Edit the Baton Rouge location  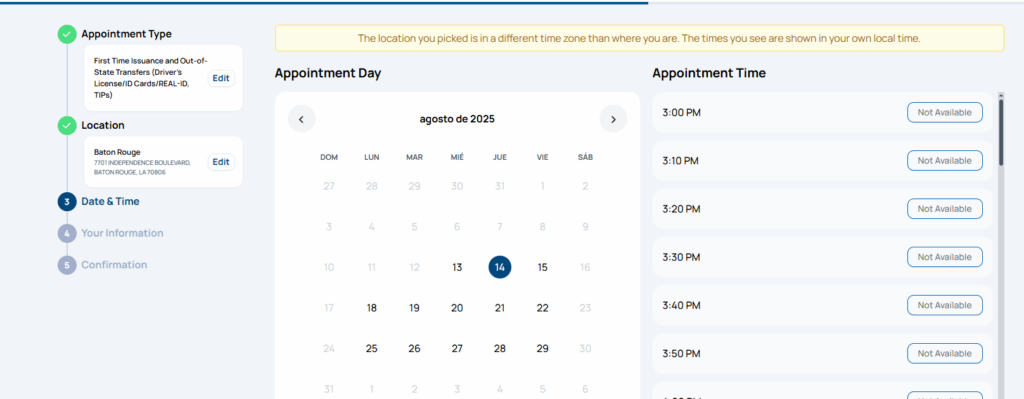221,162
